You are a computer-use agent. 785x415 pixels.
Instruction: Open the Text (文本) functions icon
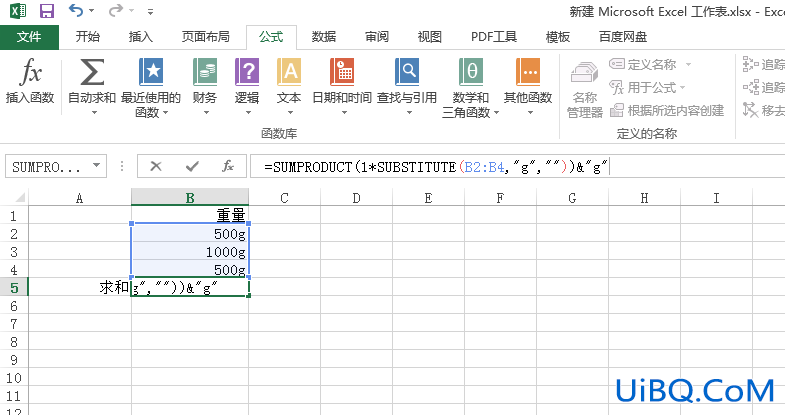(289, 72)
